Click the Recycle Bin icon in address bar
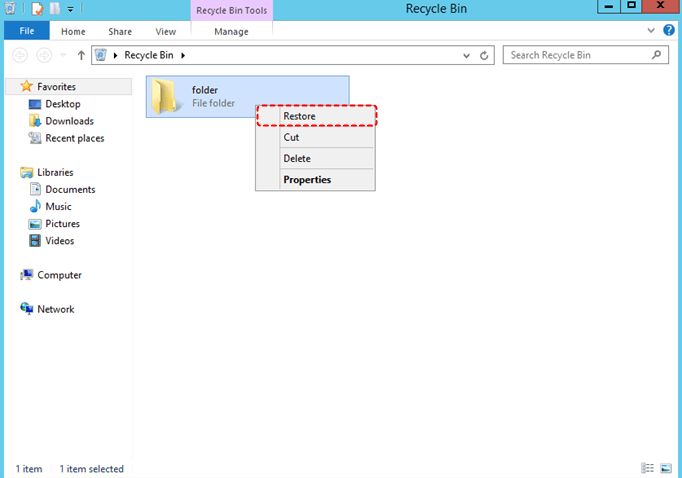 101,55
